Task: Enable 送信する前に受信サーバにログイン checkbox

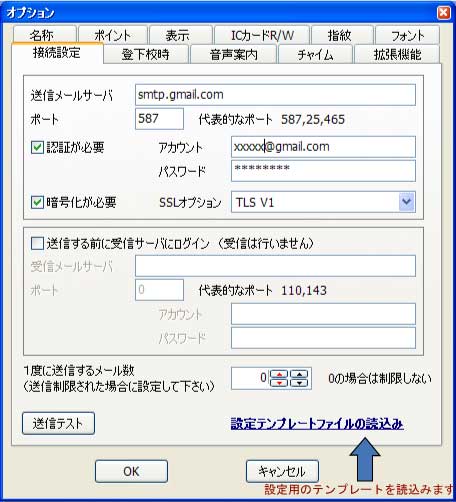Action: 37,243
